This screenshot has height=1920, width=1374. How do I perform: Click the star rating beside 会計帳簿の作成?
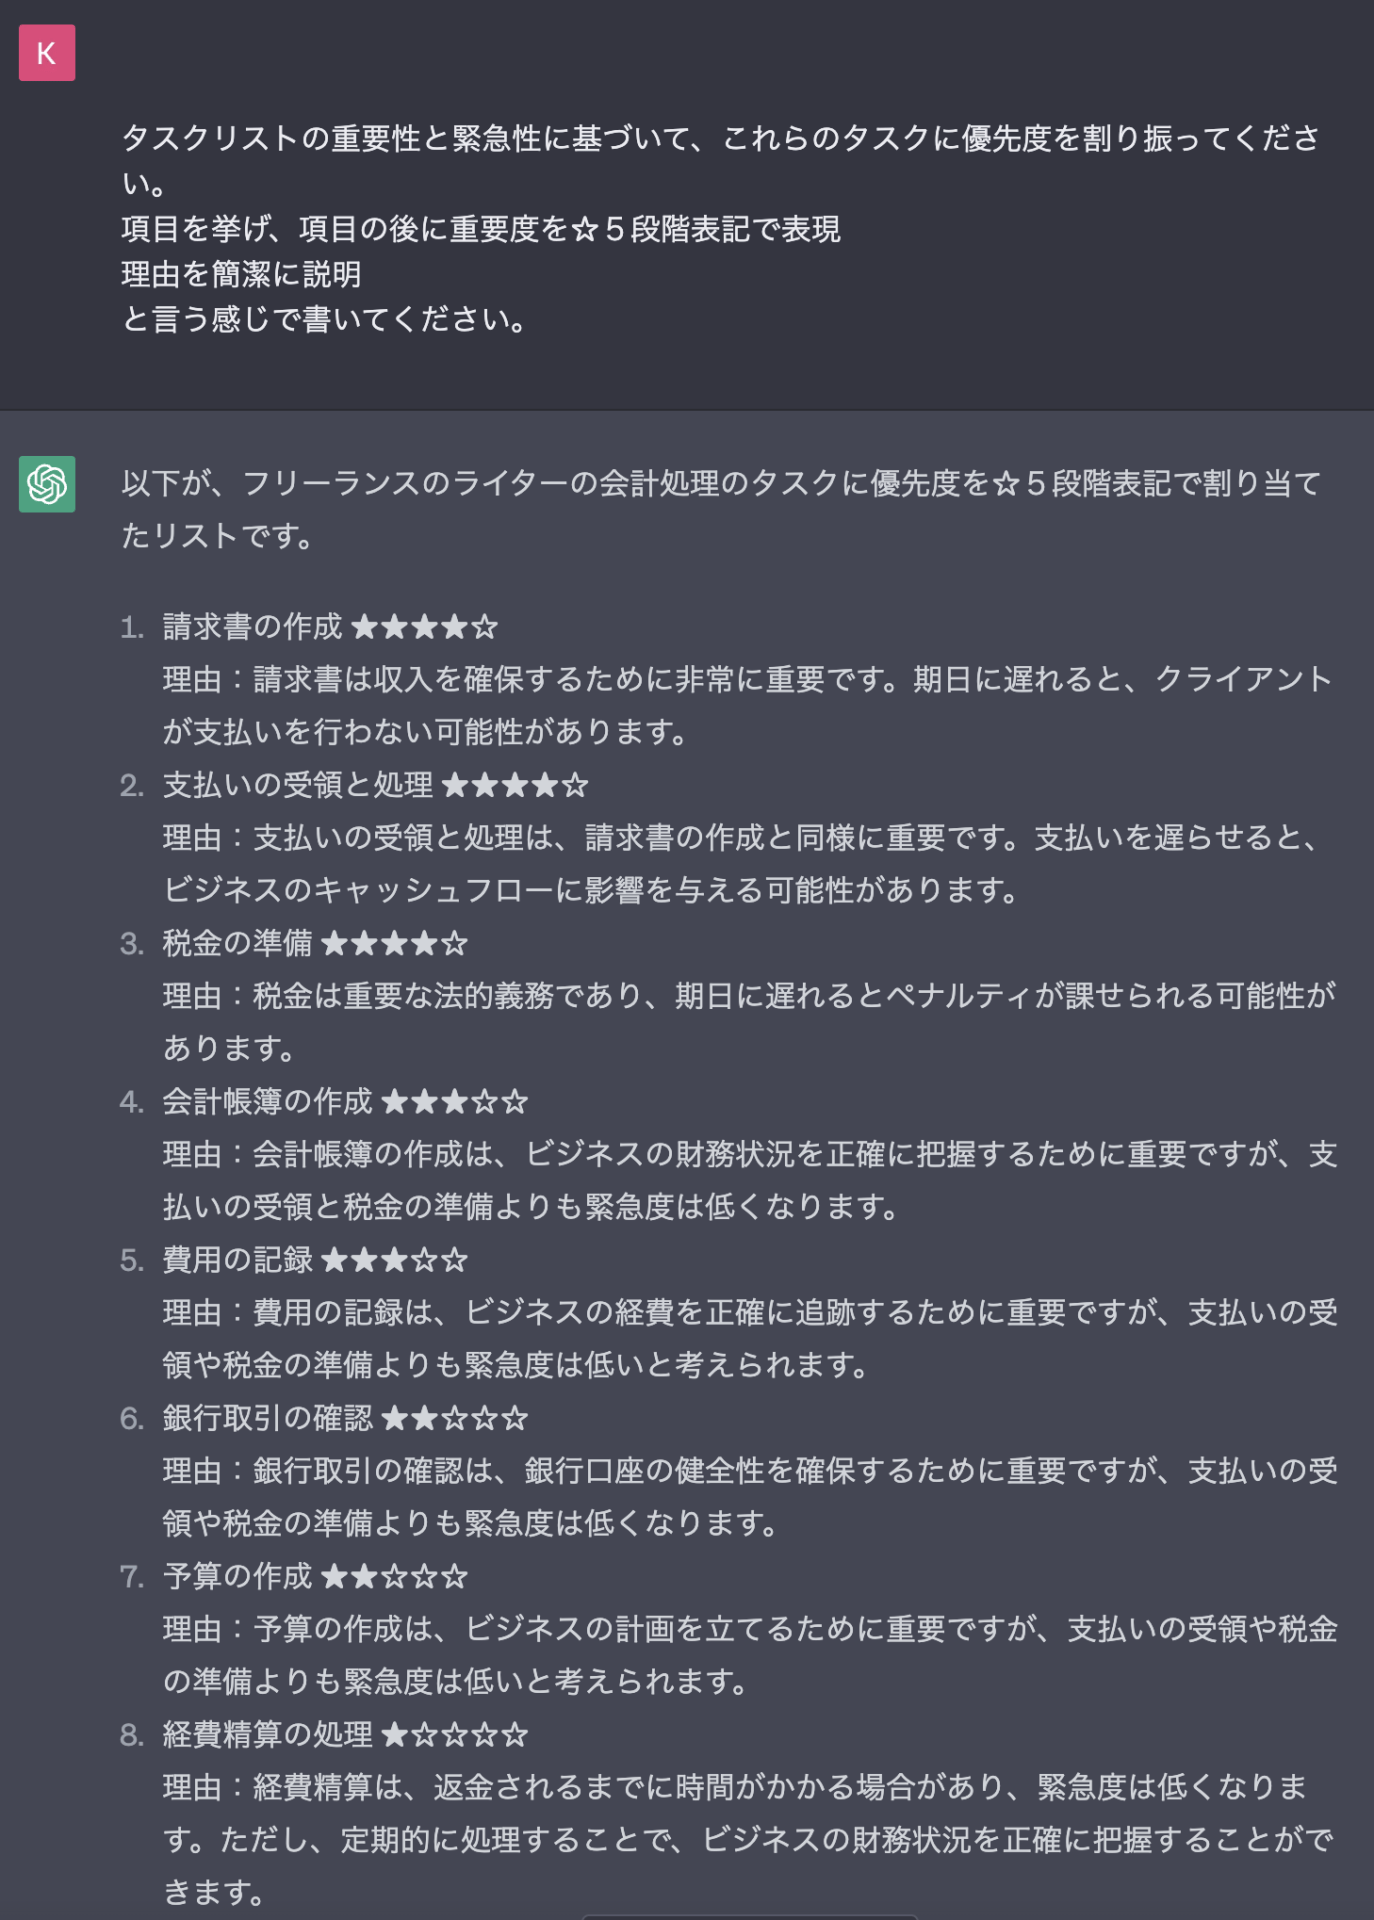pos(454,1102)
